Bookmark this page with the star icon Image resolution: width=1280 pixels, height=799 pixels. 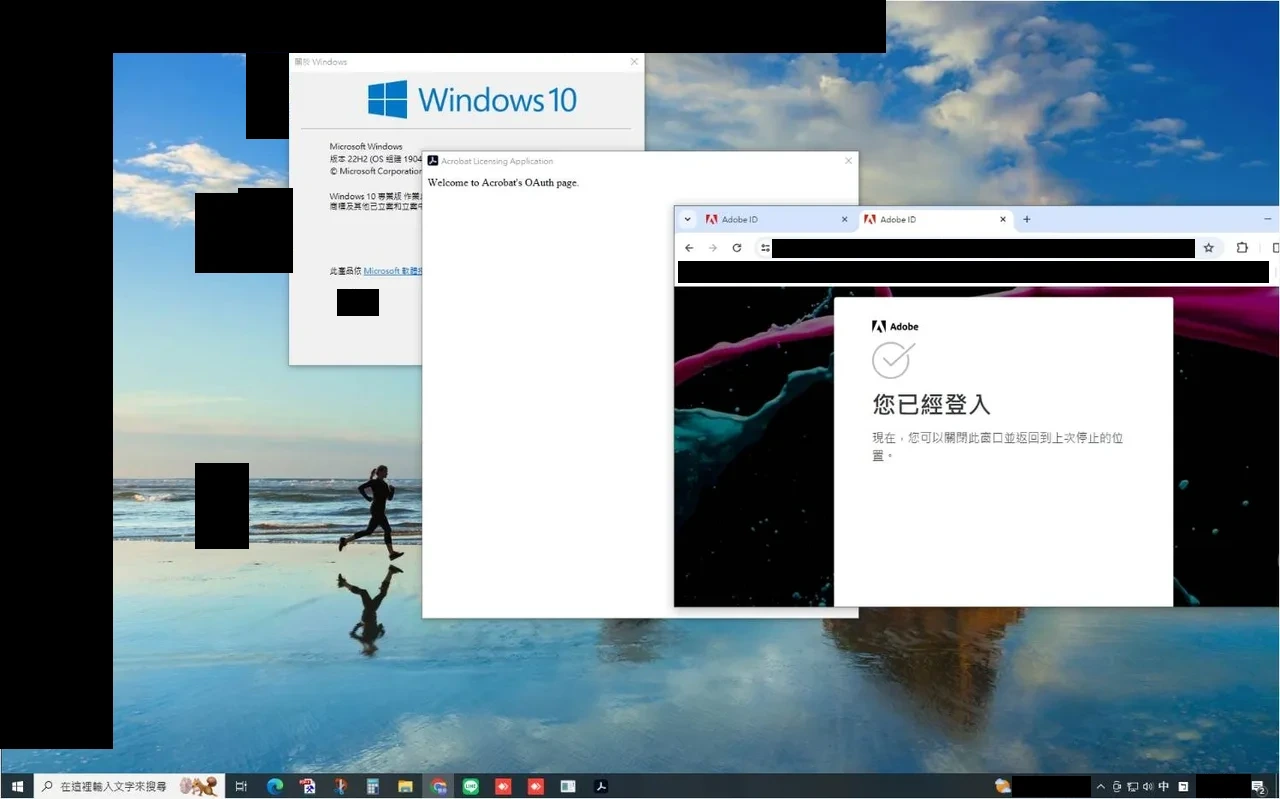1208,248
